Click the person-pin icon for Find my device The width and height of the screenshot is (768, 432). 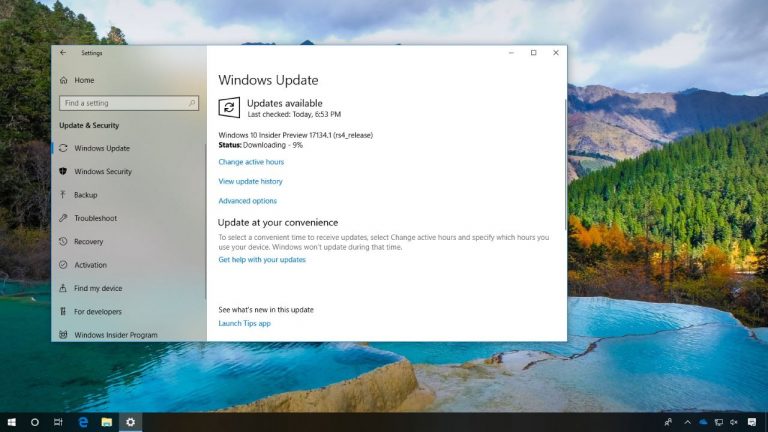63,288
